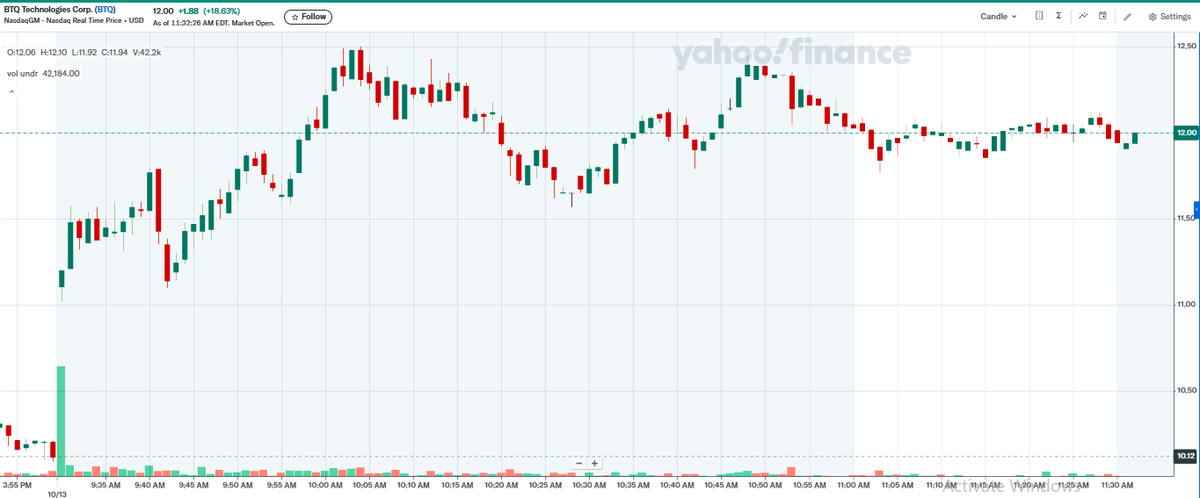1200x498 pixels.
Task: Click the +1.88 price change value
Action: [x=190, y=11]
